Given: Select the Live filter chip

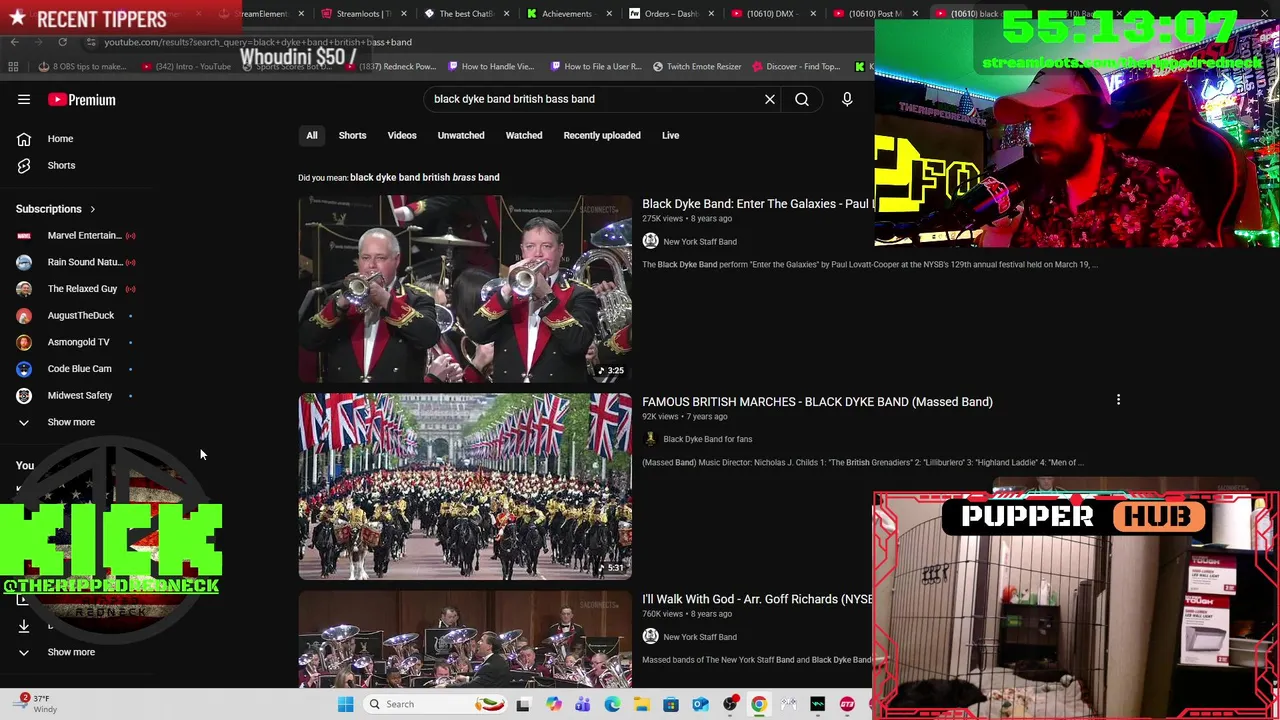Looking at the screenshot, I should (670, 135).
